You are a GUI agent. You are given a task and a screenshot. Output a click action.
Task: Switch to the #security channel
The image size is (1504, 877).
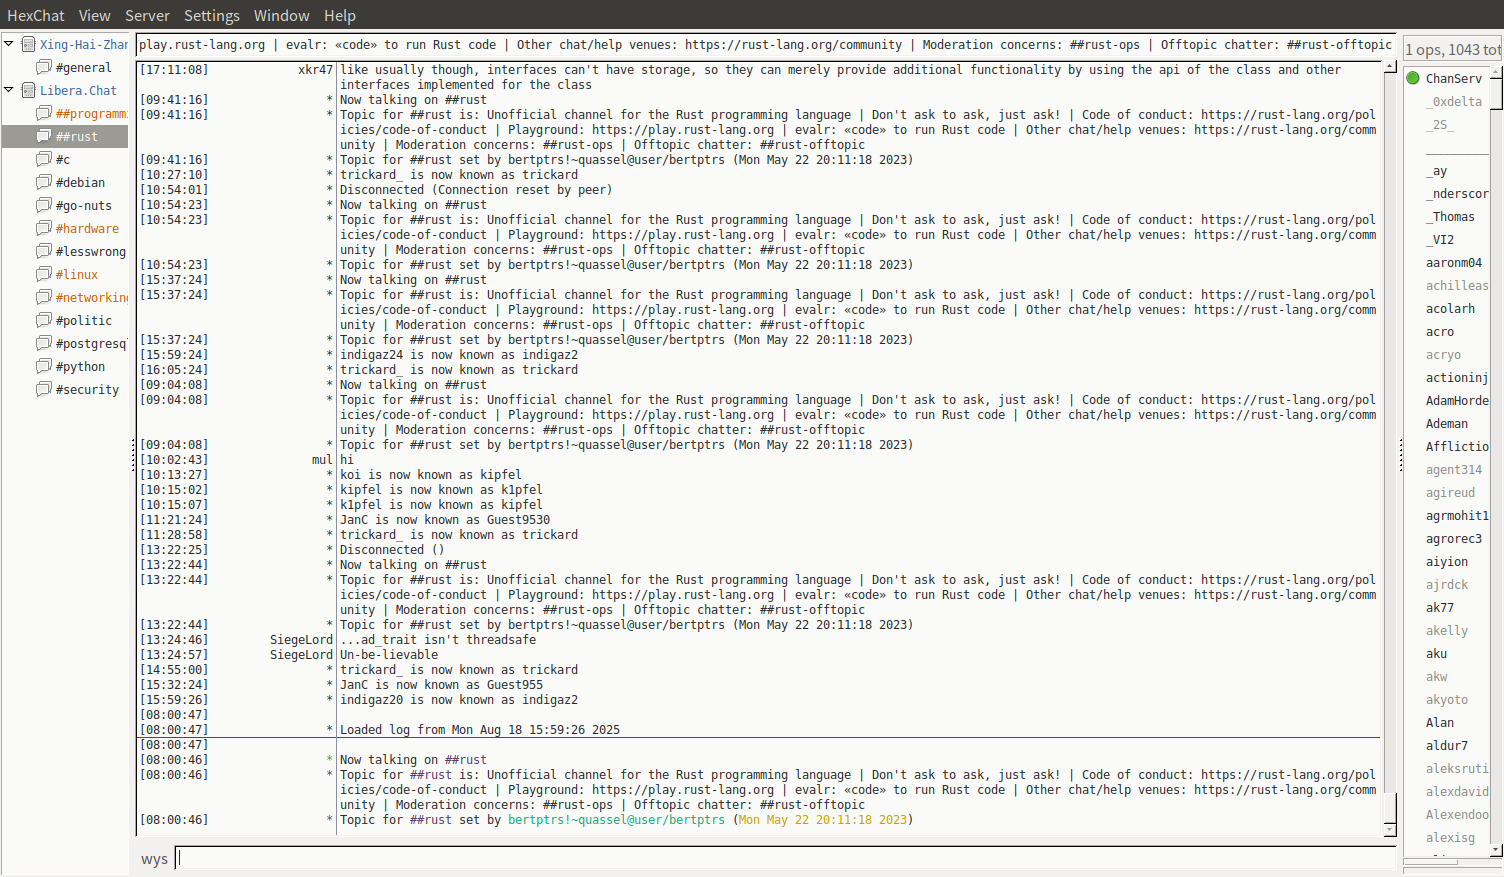pyautogui.click(x=88, y=390)
